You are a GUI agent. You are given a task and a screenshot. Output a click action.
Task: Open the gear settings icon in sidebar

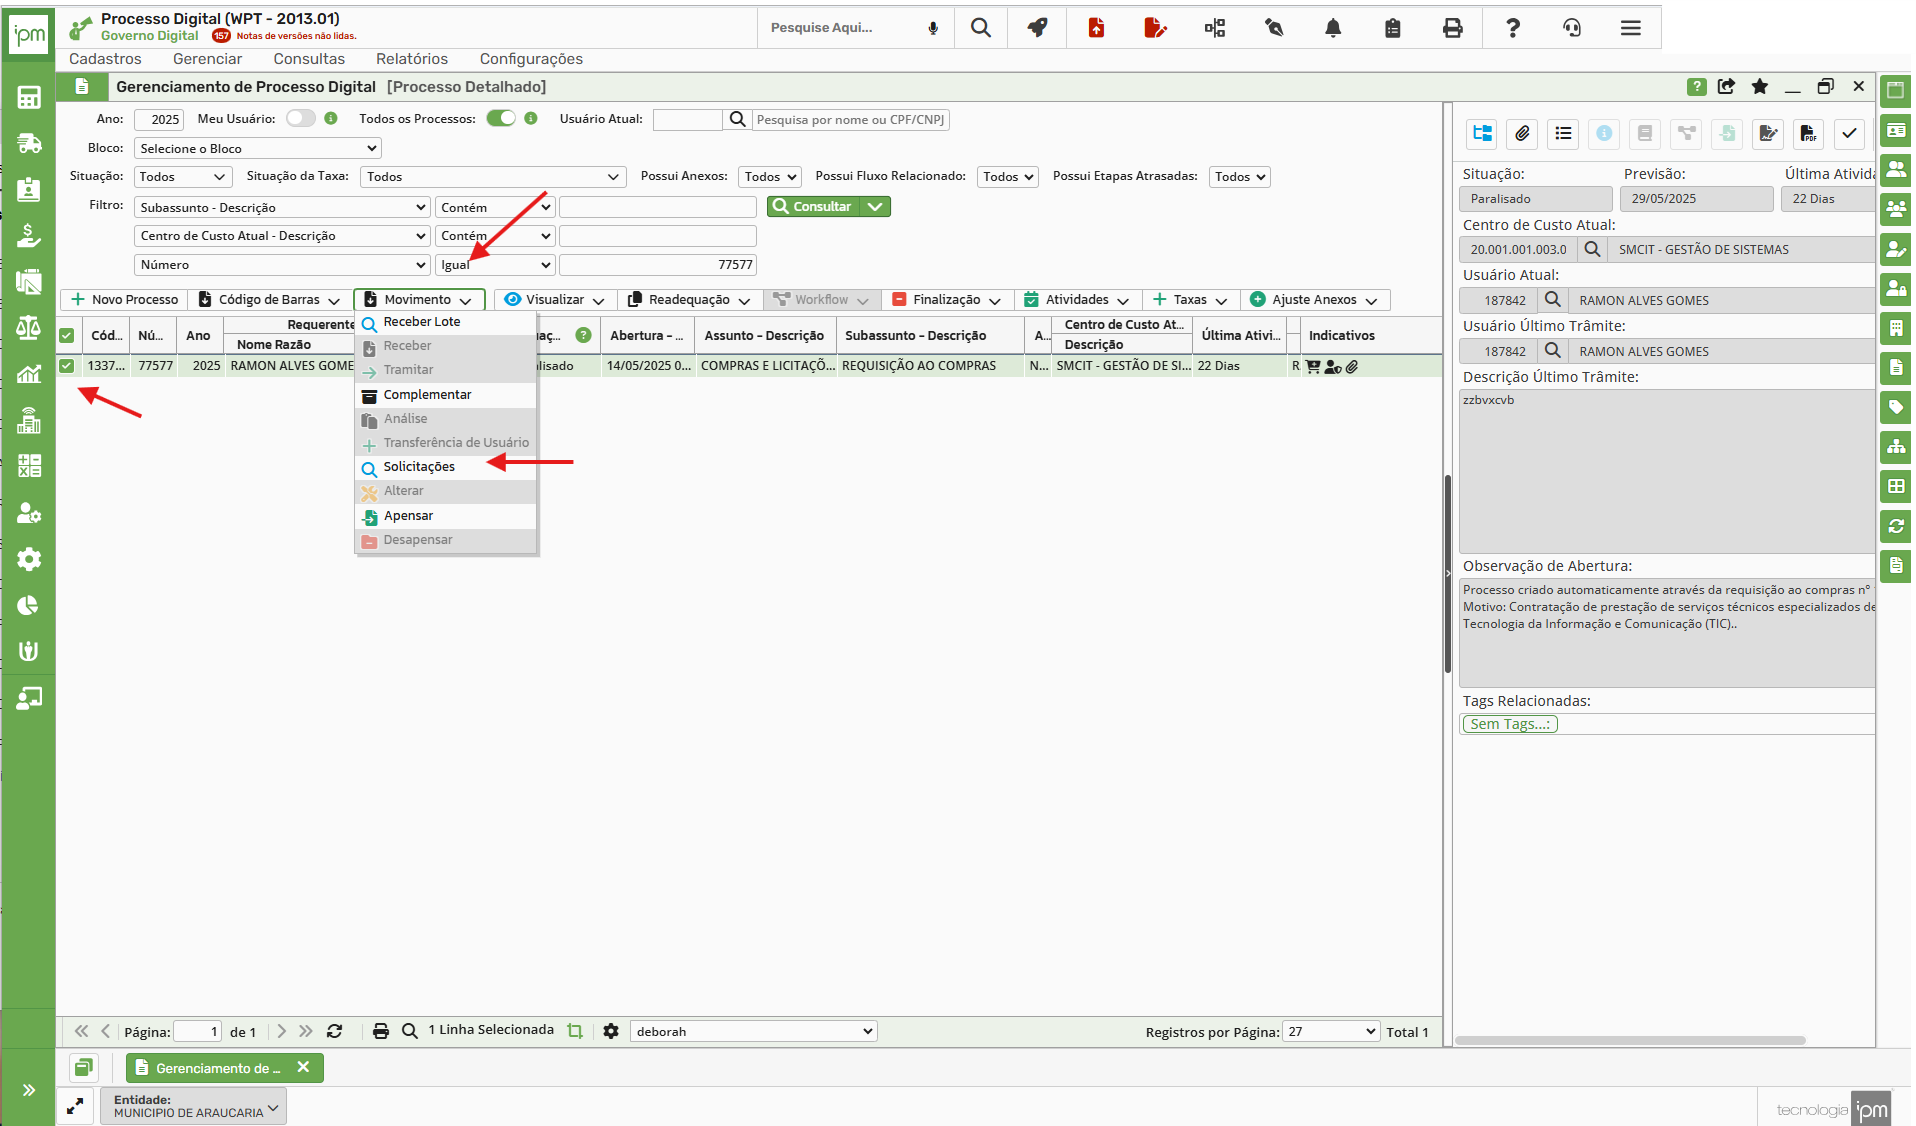29,559
